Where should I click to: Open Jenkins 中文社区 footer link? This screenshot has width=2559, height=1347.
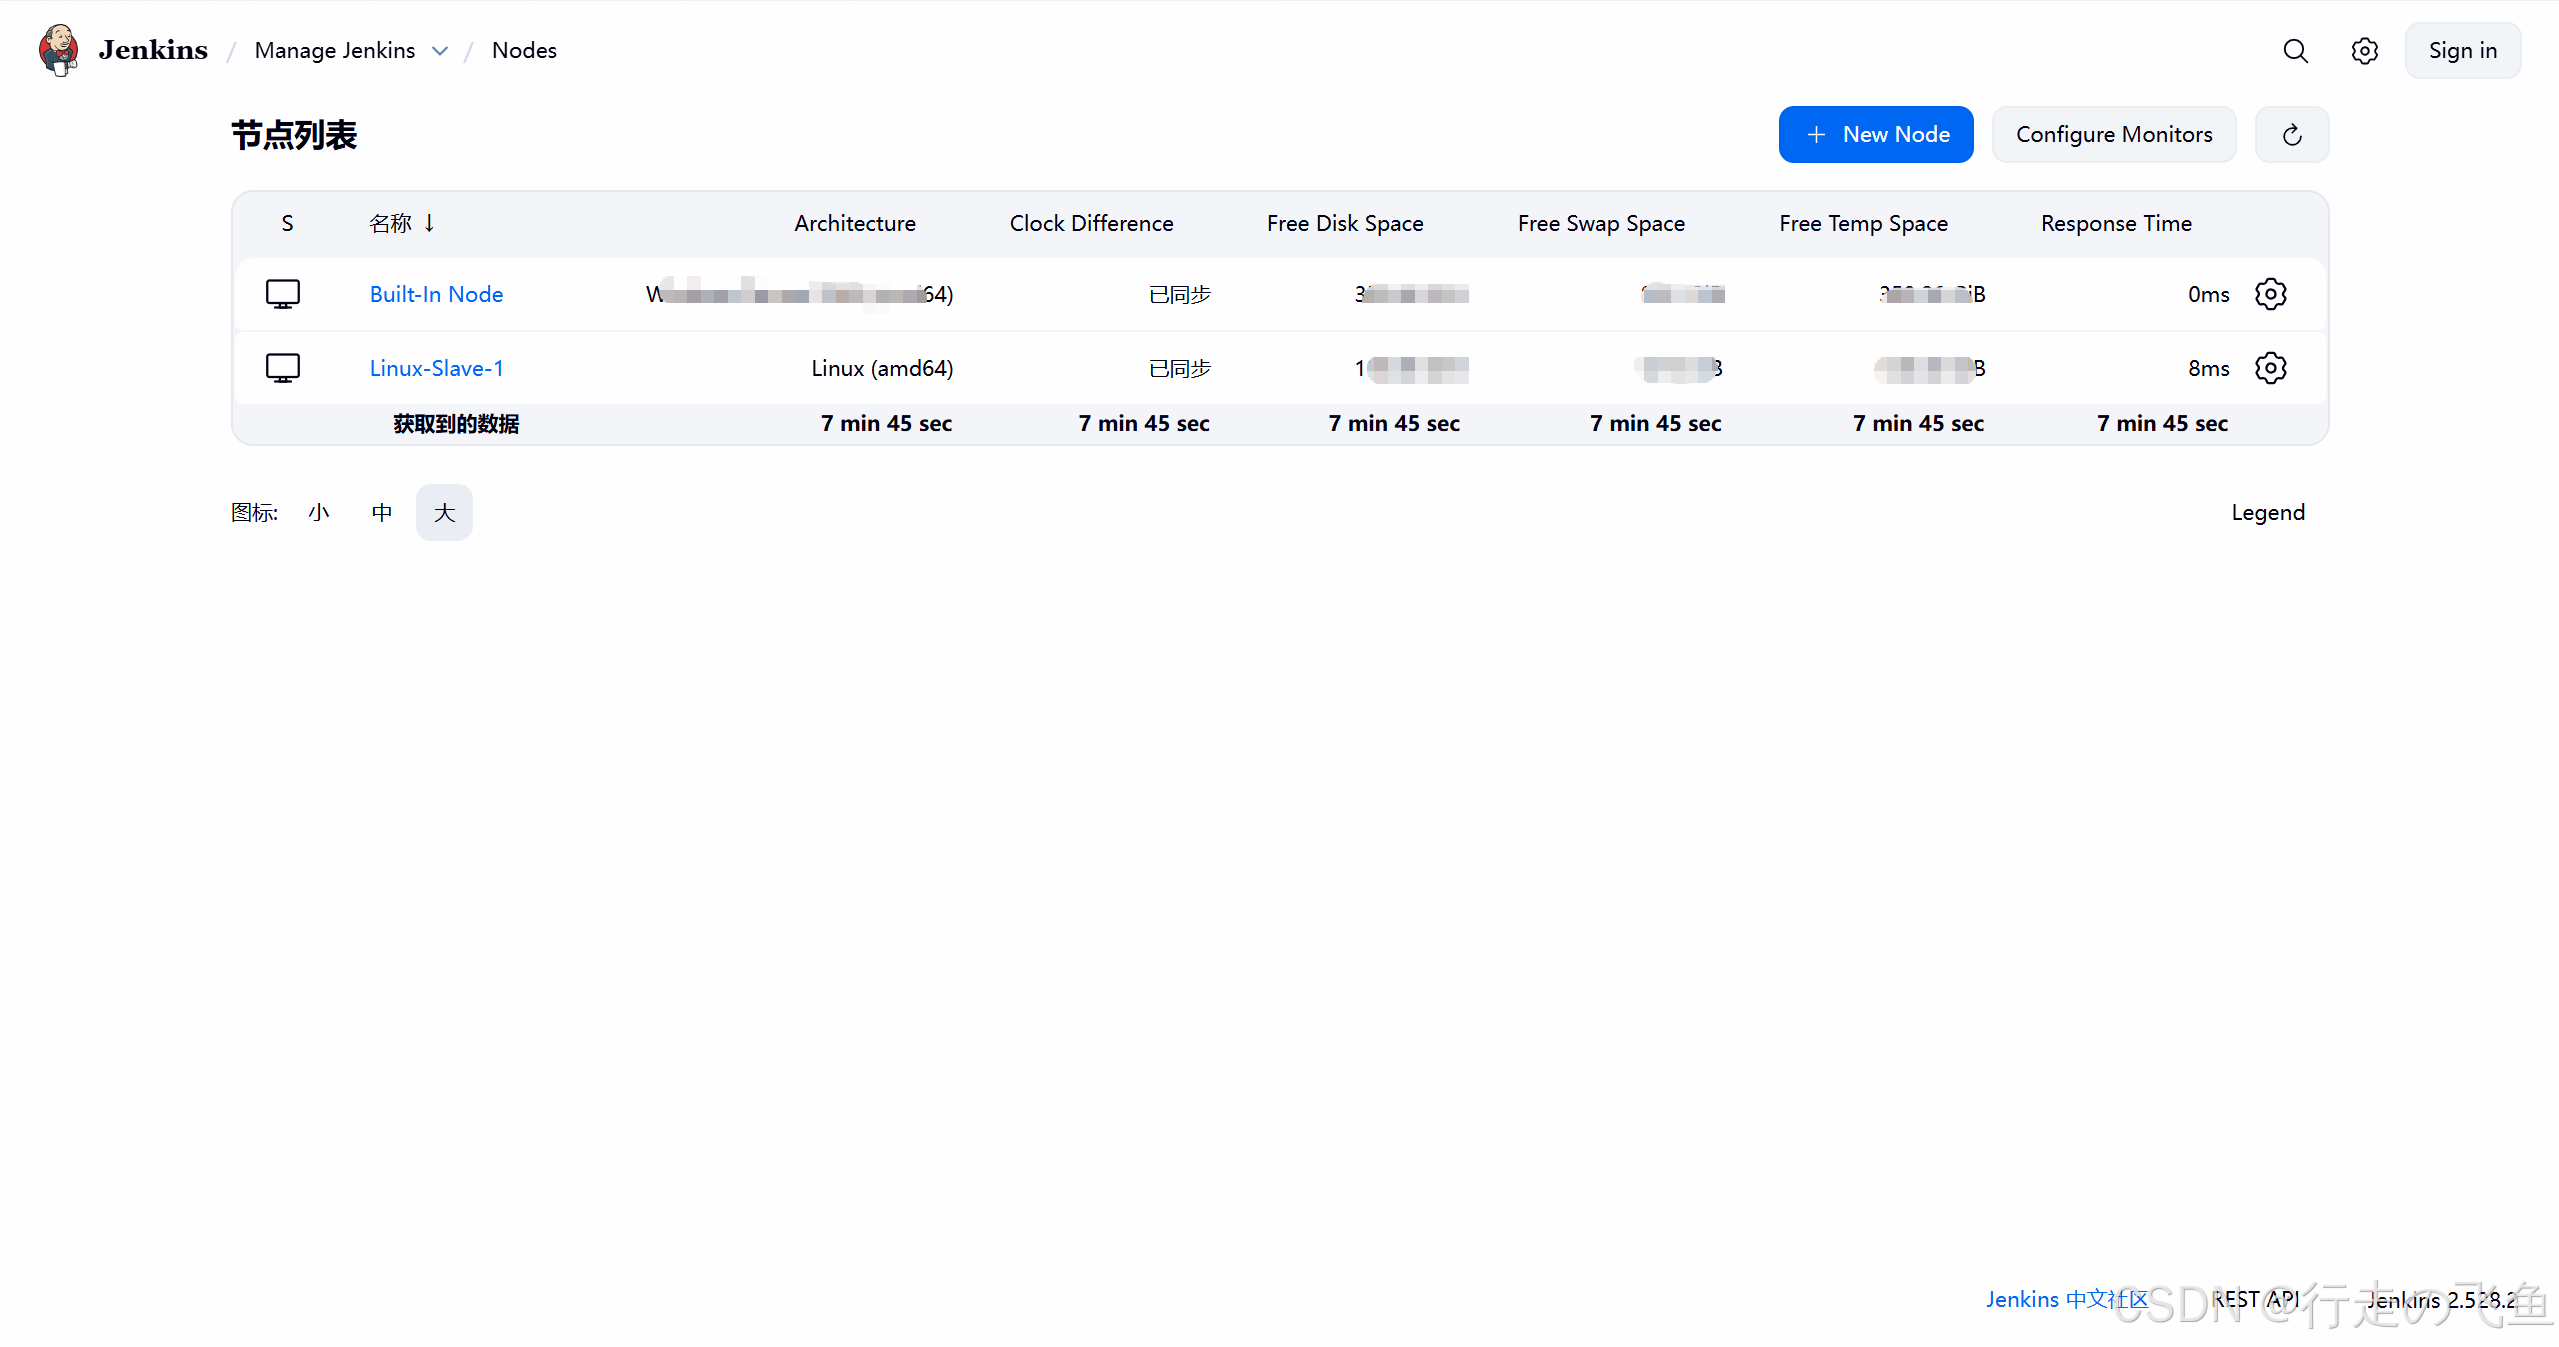pyautogui.click(x=2067, y=1299)
